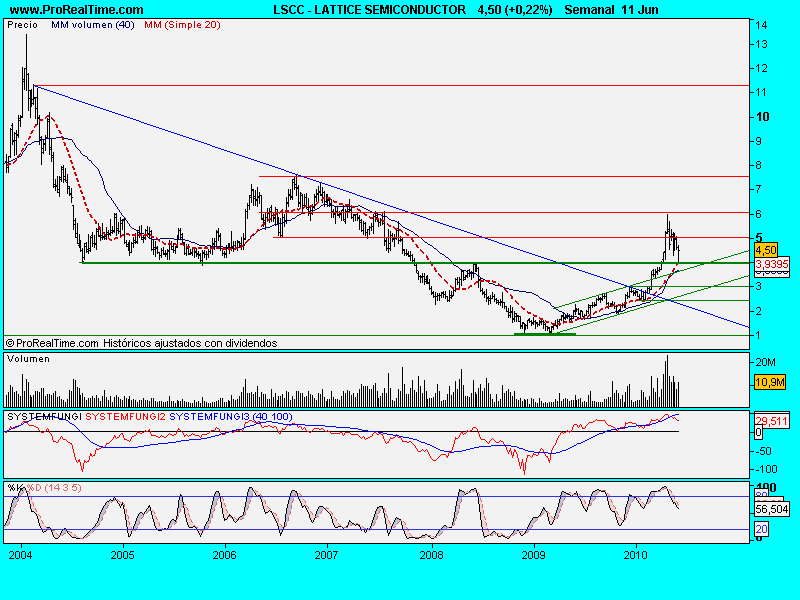Click the 56,504 stochastic value tag
The width and height of the screenshot is (800, 600).
click(x=771, y=509)
